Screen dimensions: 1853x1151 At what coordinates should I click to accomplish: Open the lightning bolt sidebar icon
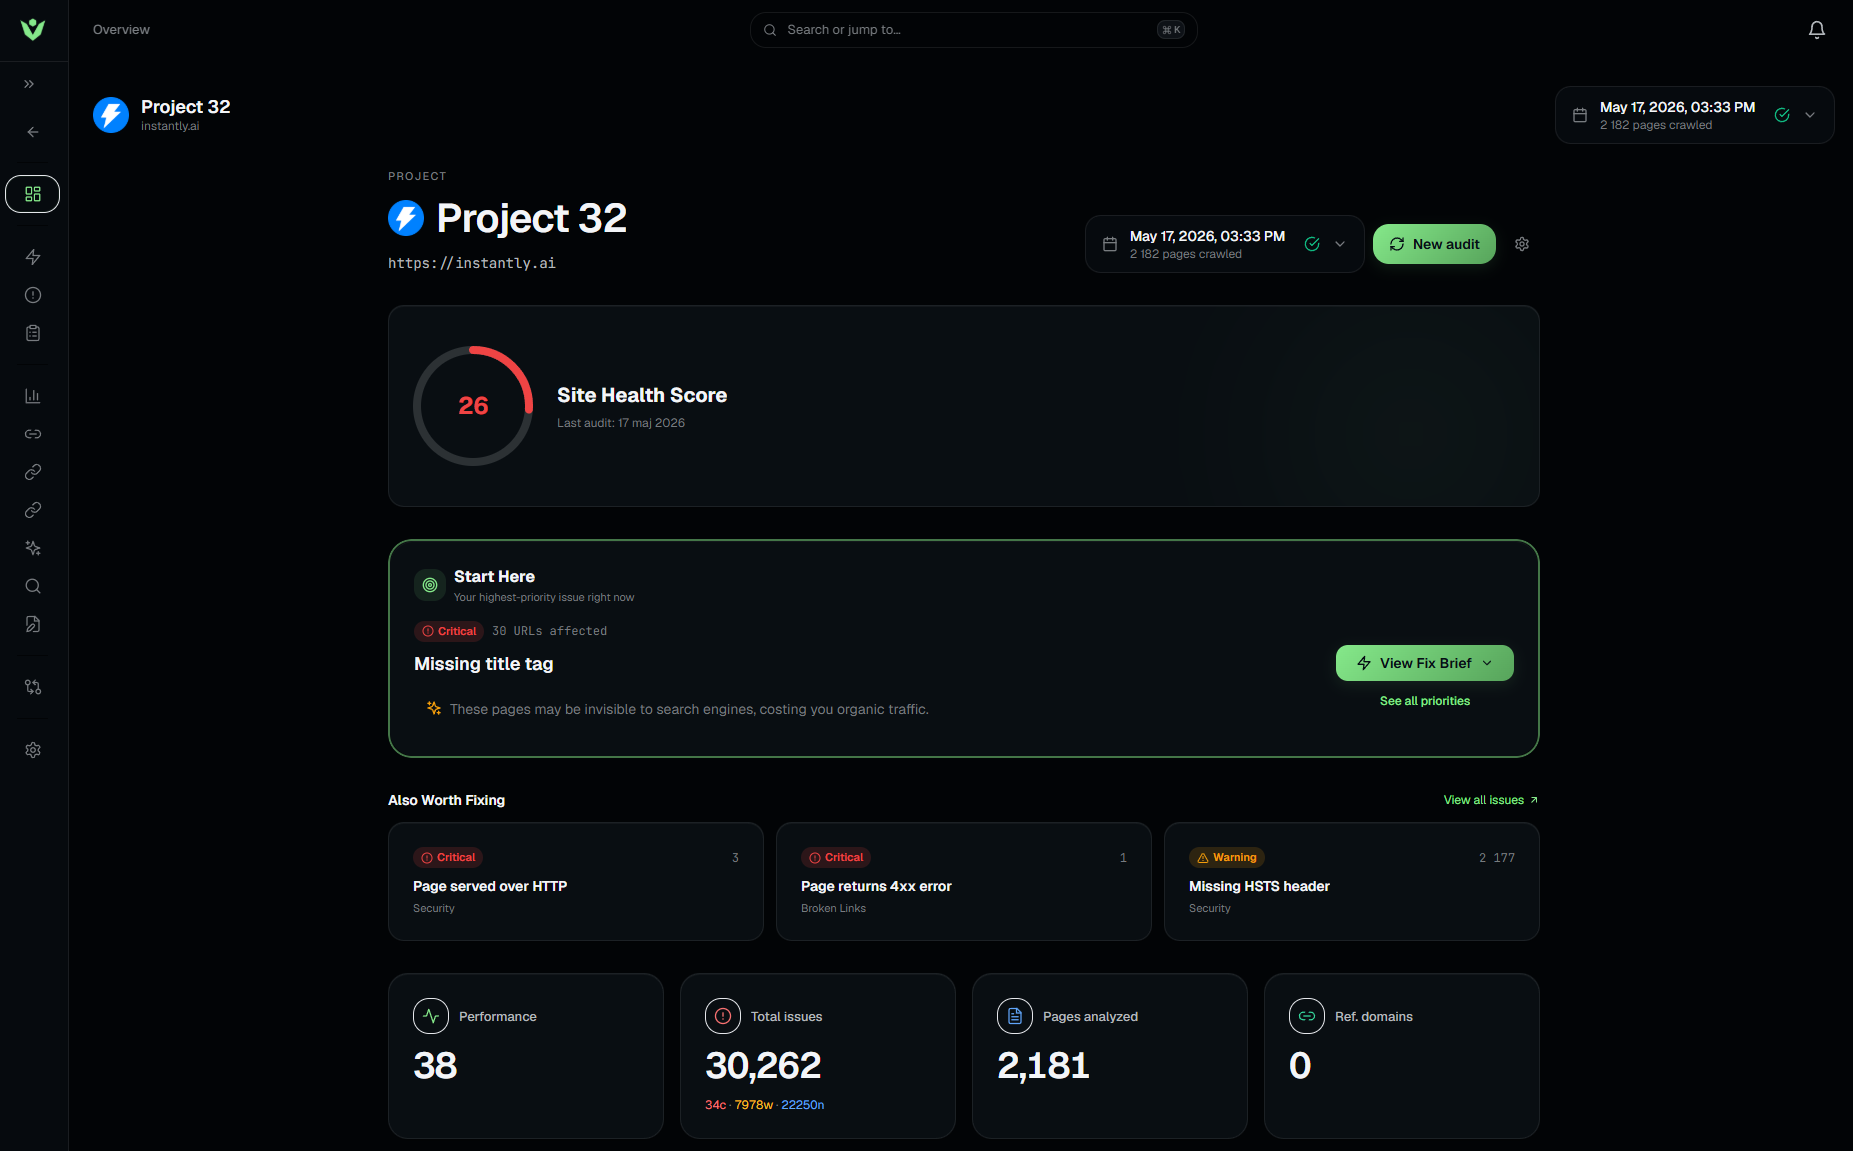pos(33,257)
